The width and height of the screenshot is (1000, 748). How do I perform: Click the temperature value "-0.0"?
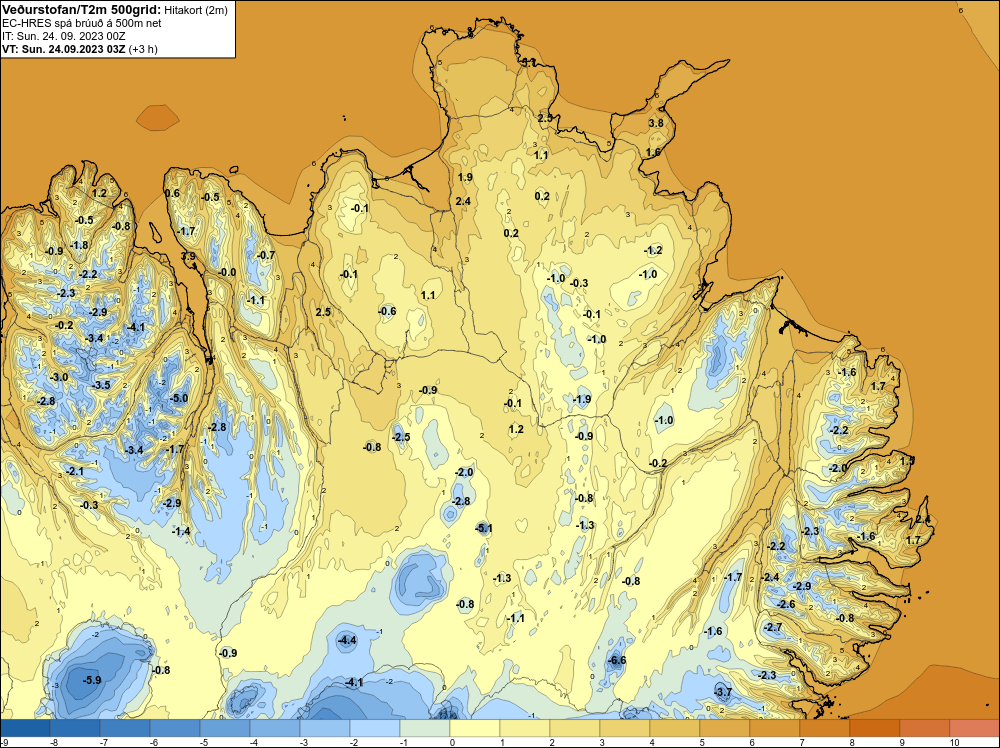tap(227, 272)
